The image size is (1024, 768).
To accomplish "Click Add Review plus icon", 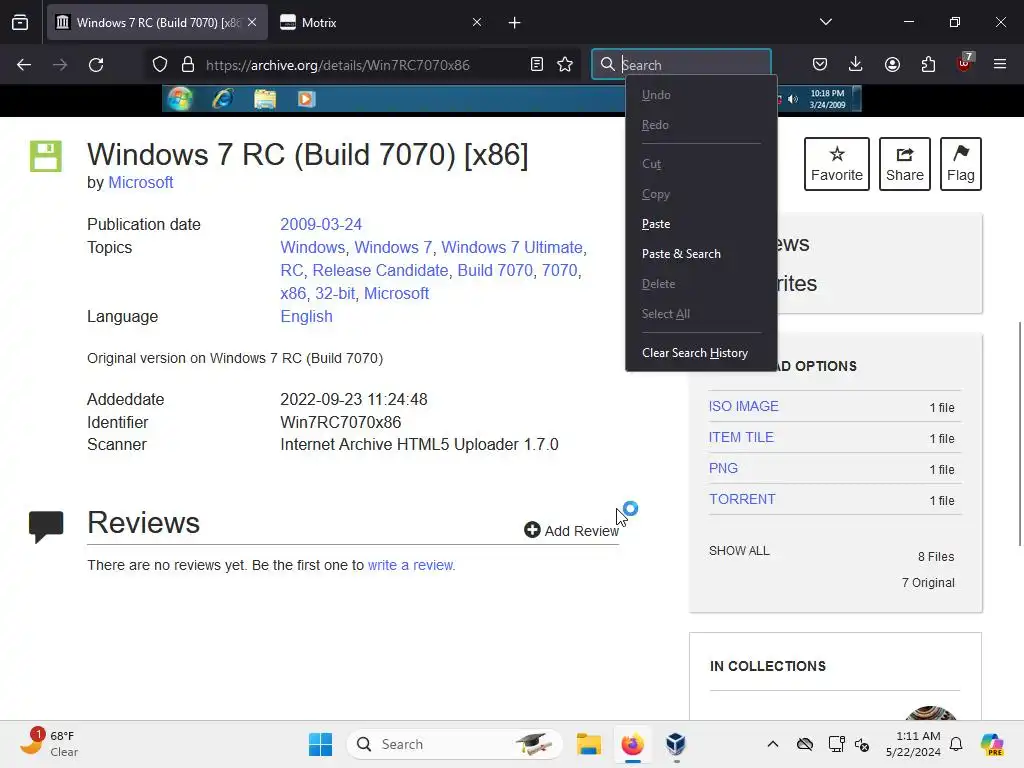I will tap(532, 530).
